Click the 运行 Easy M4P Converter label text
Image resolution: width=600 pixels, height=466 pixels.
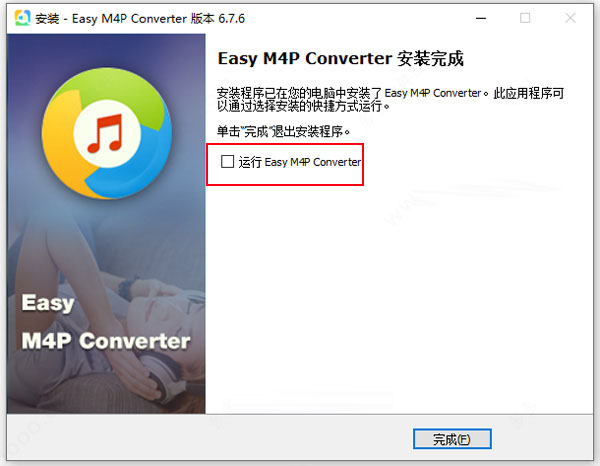(x=300, y=162)
